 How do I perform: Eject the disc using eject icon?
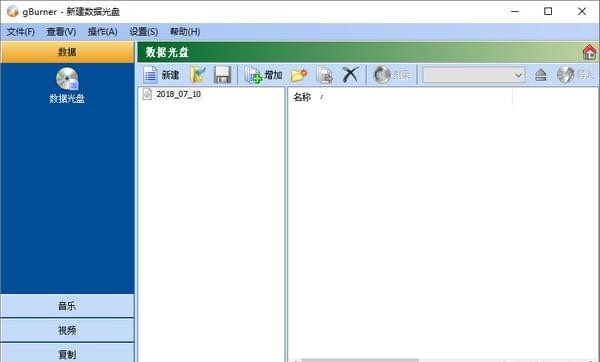540,75
